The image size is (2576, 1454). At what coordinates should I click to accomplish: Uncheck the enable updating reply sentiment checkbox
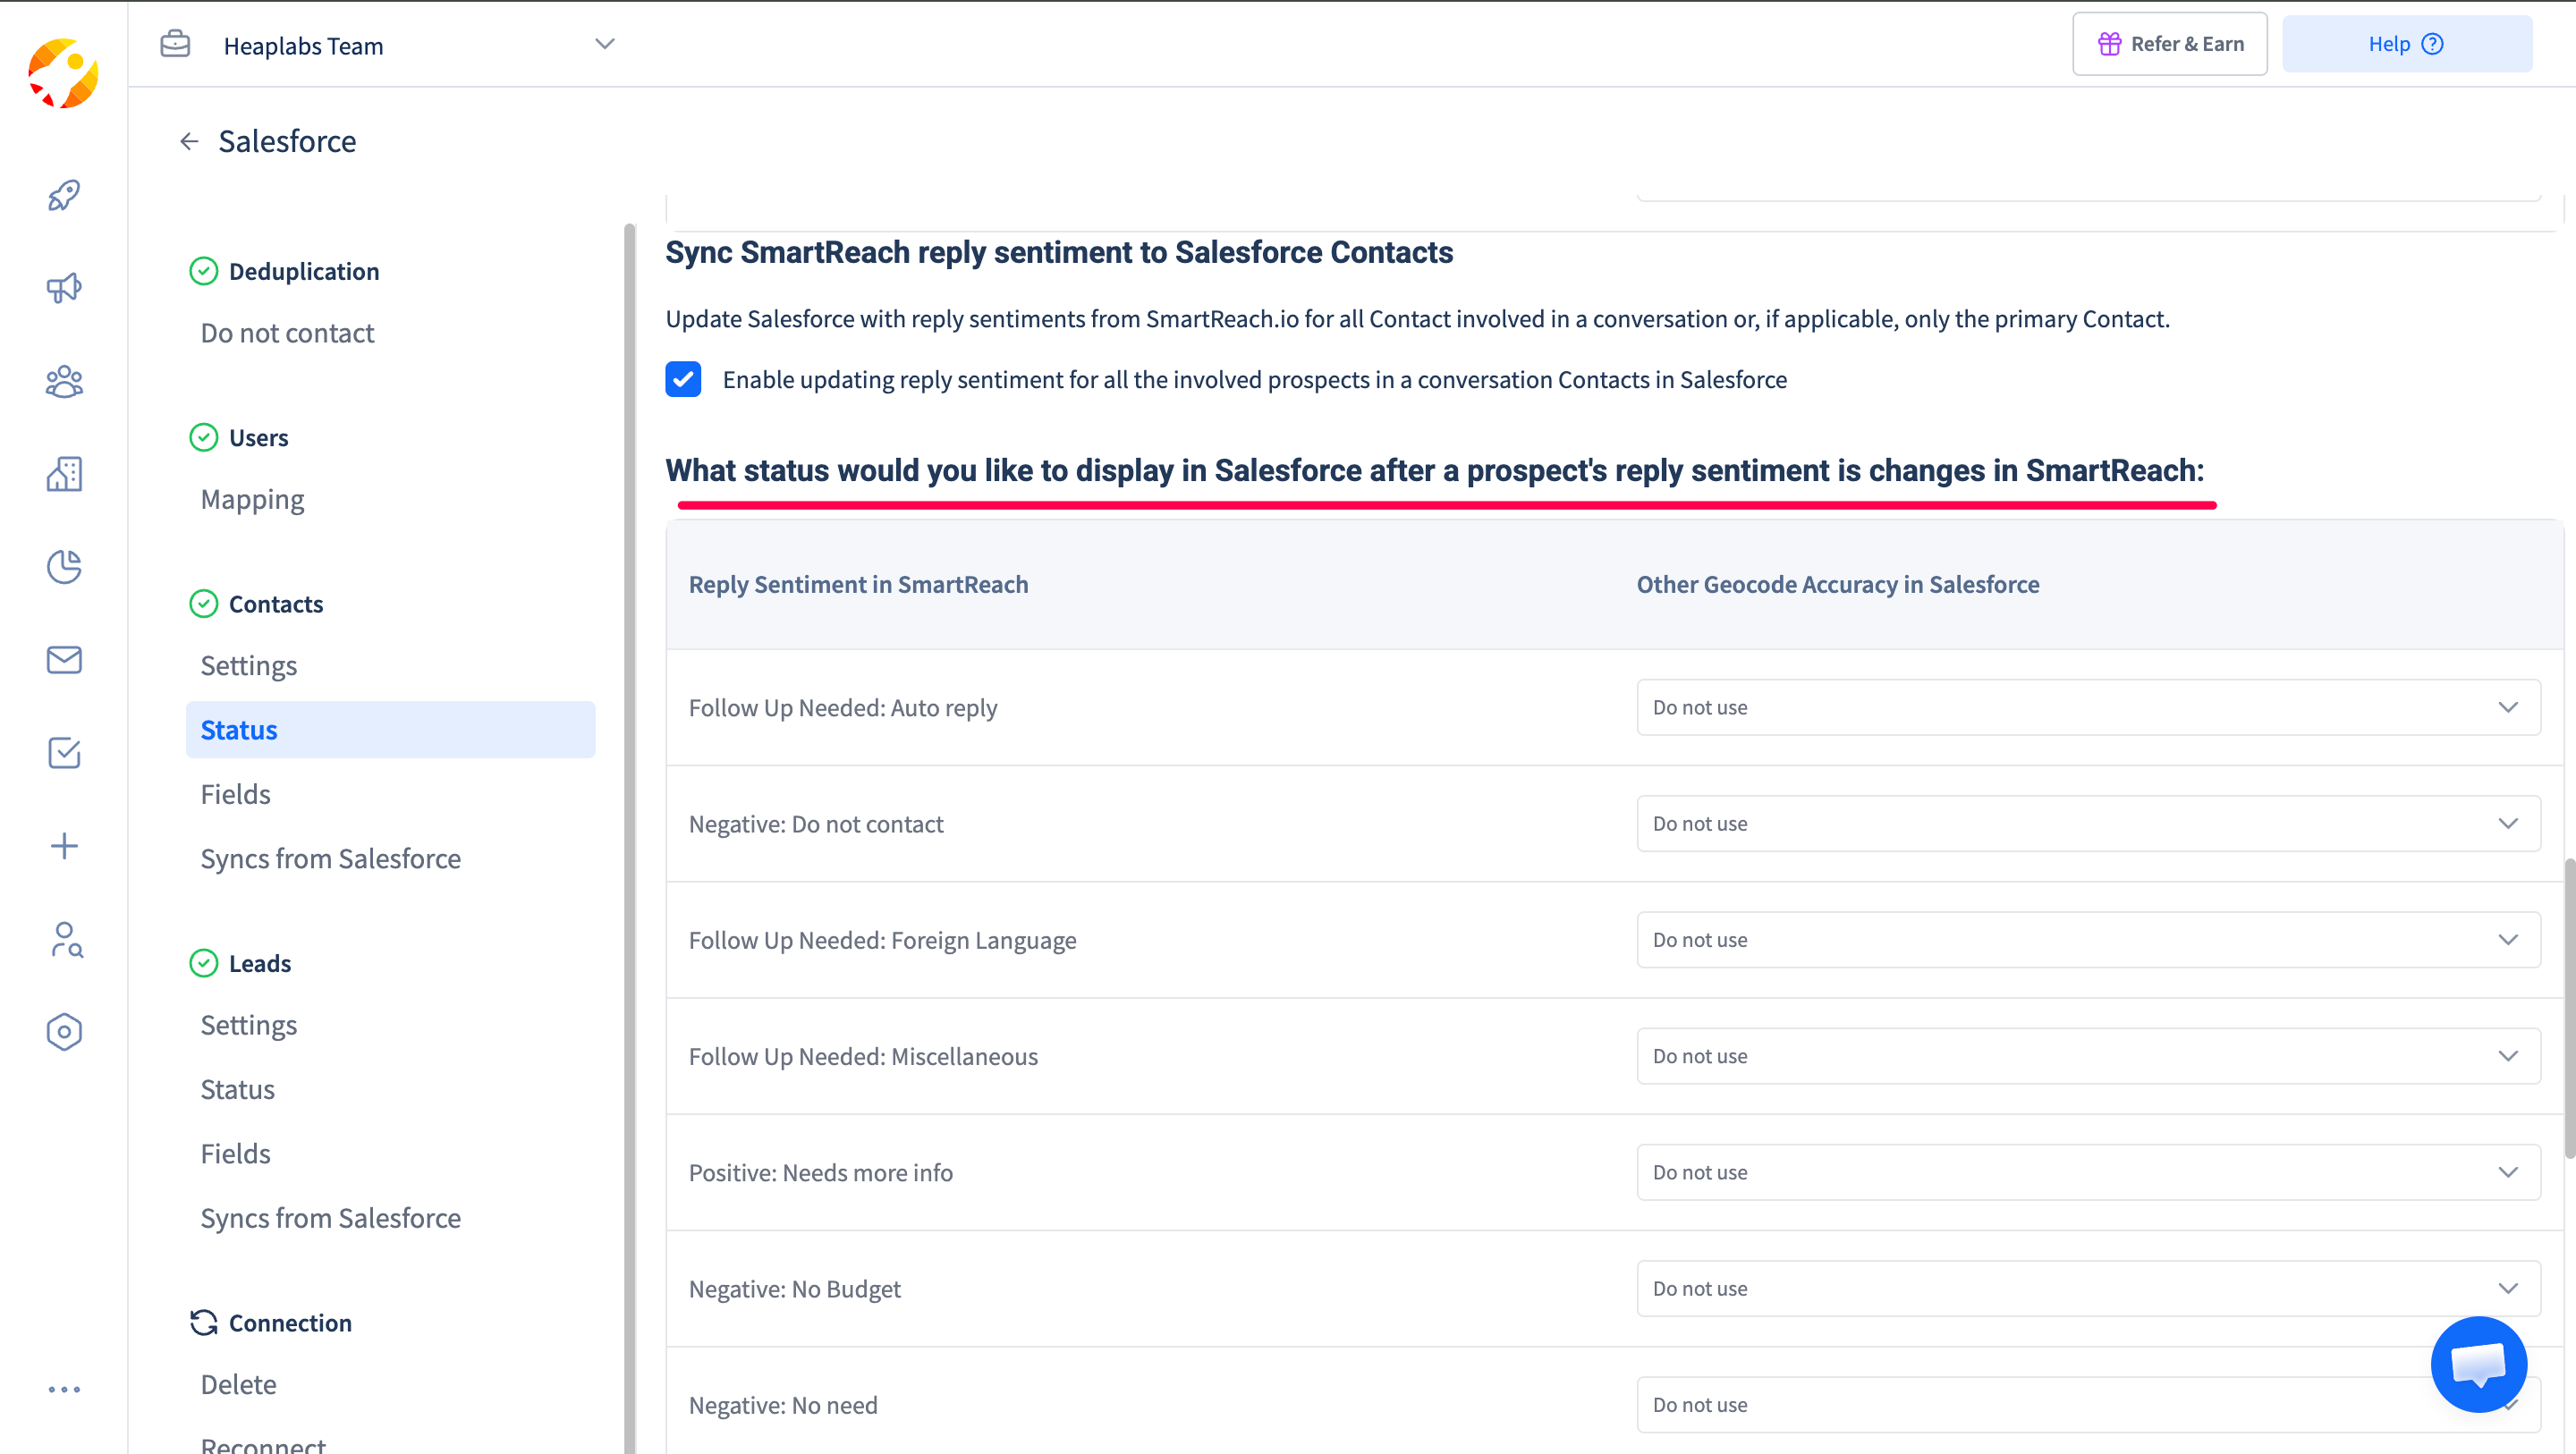pyautogui.click(x=683, y=380)
